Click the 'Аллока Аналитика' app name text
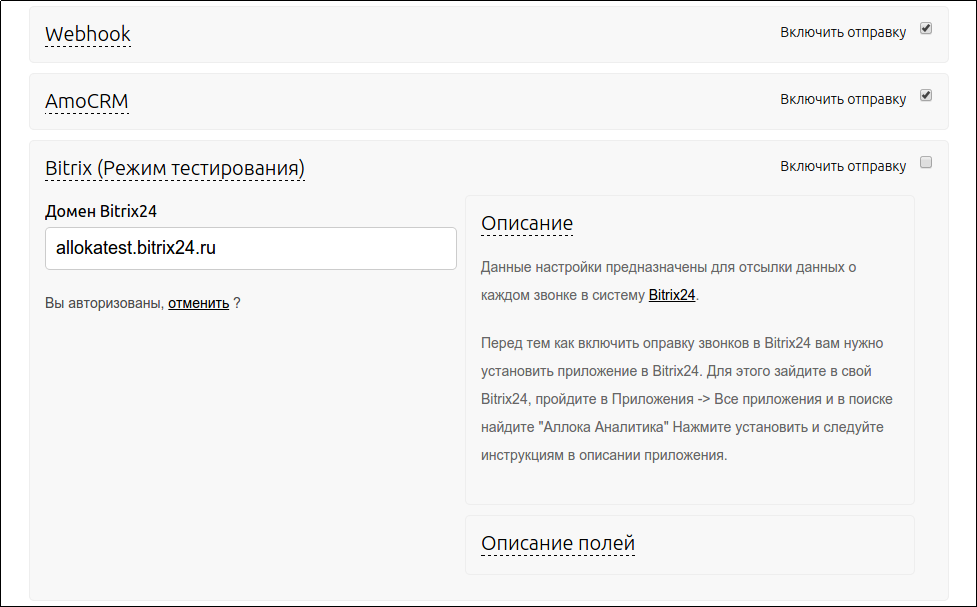The height and width of the screenshot is (607, 977). click(603, 427)
